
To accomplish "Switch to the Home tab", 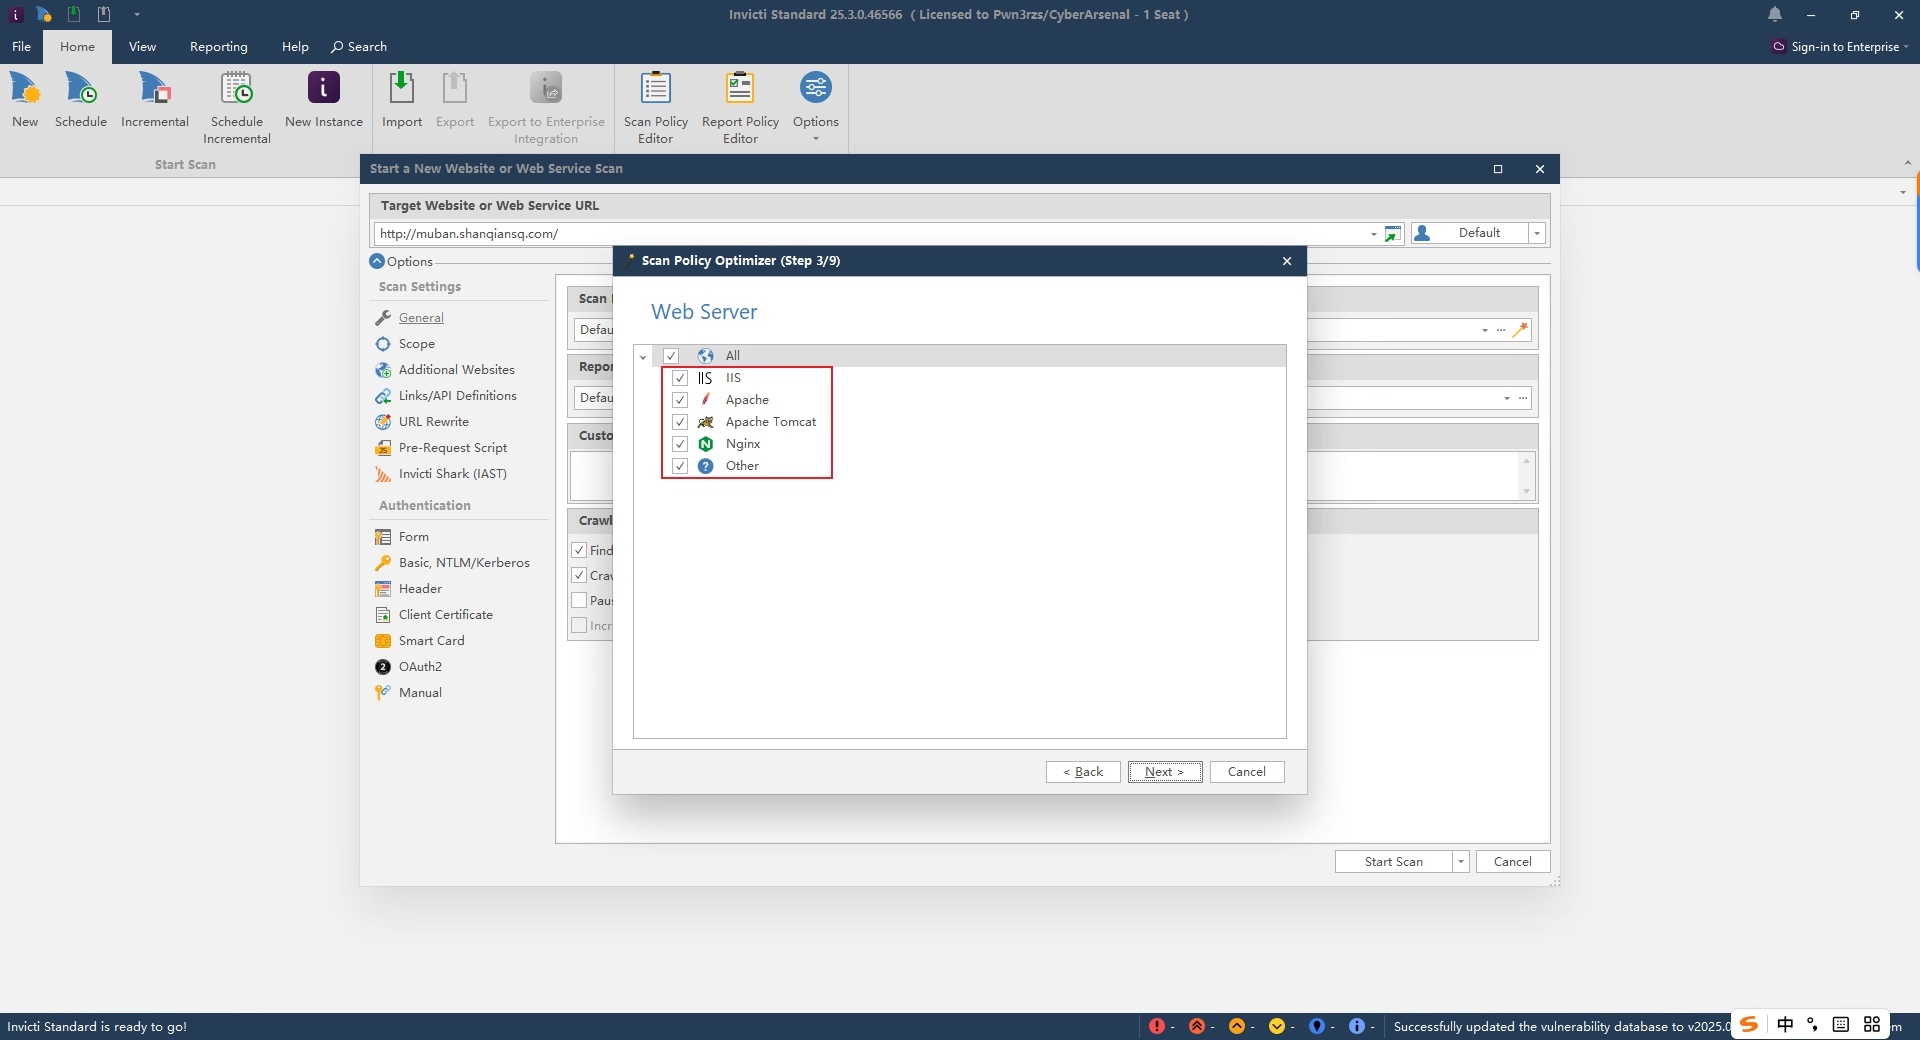I will point(77,46).
